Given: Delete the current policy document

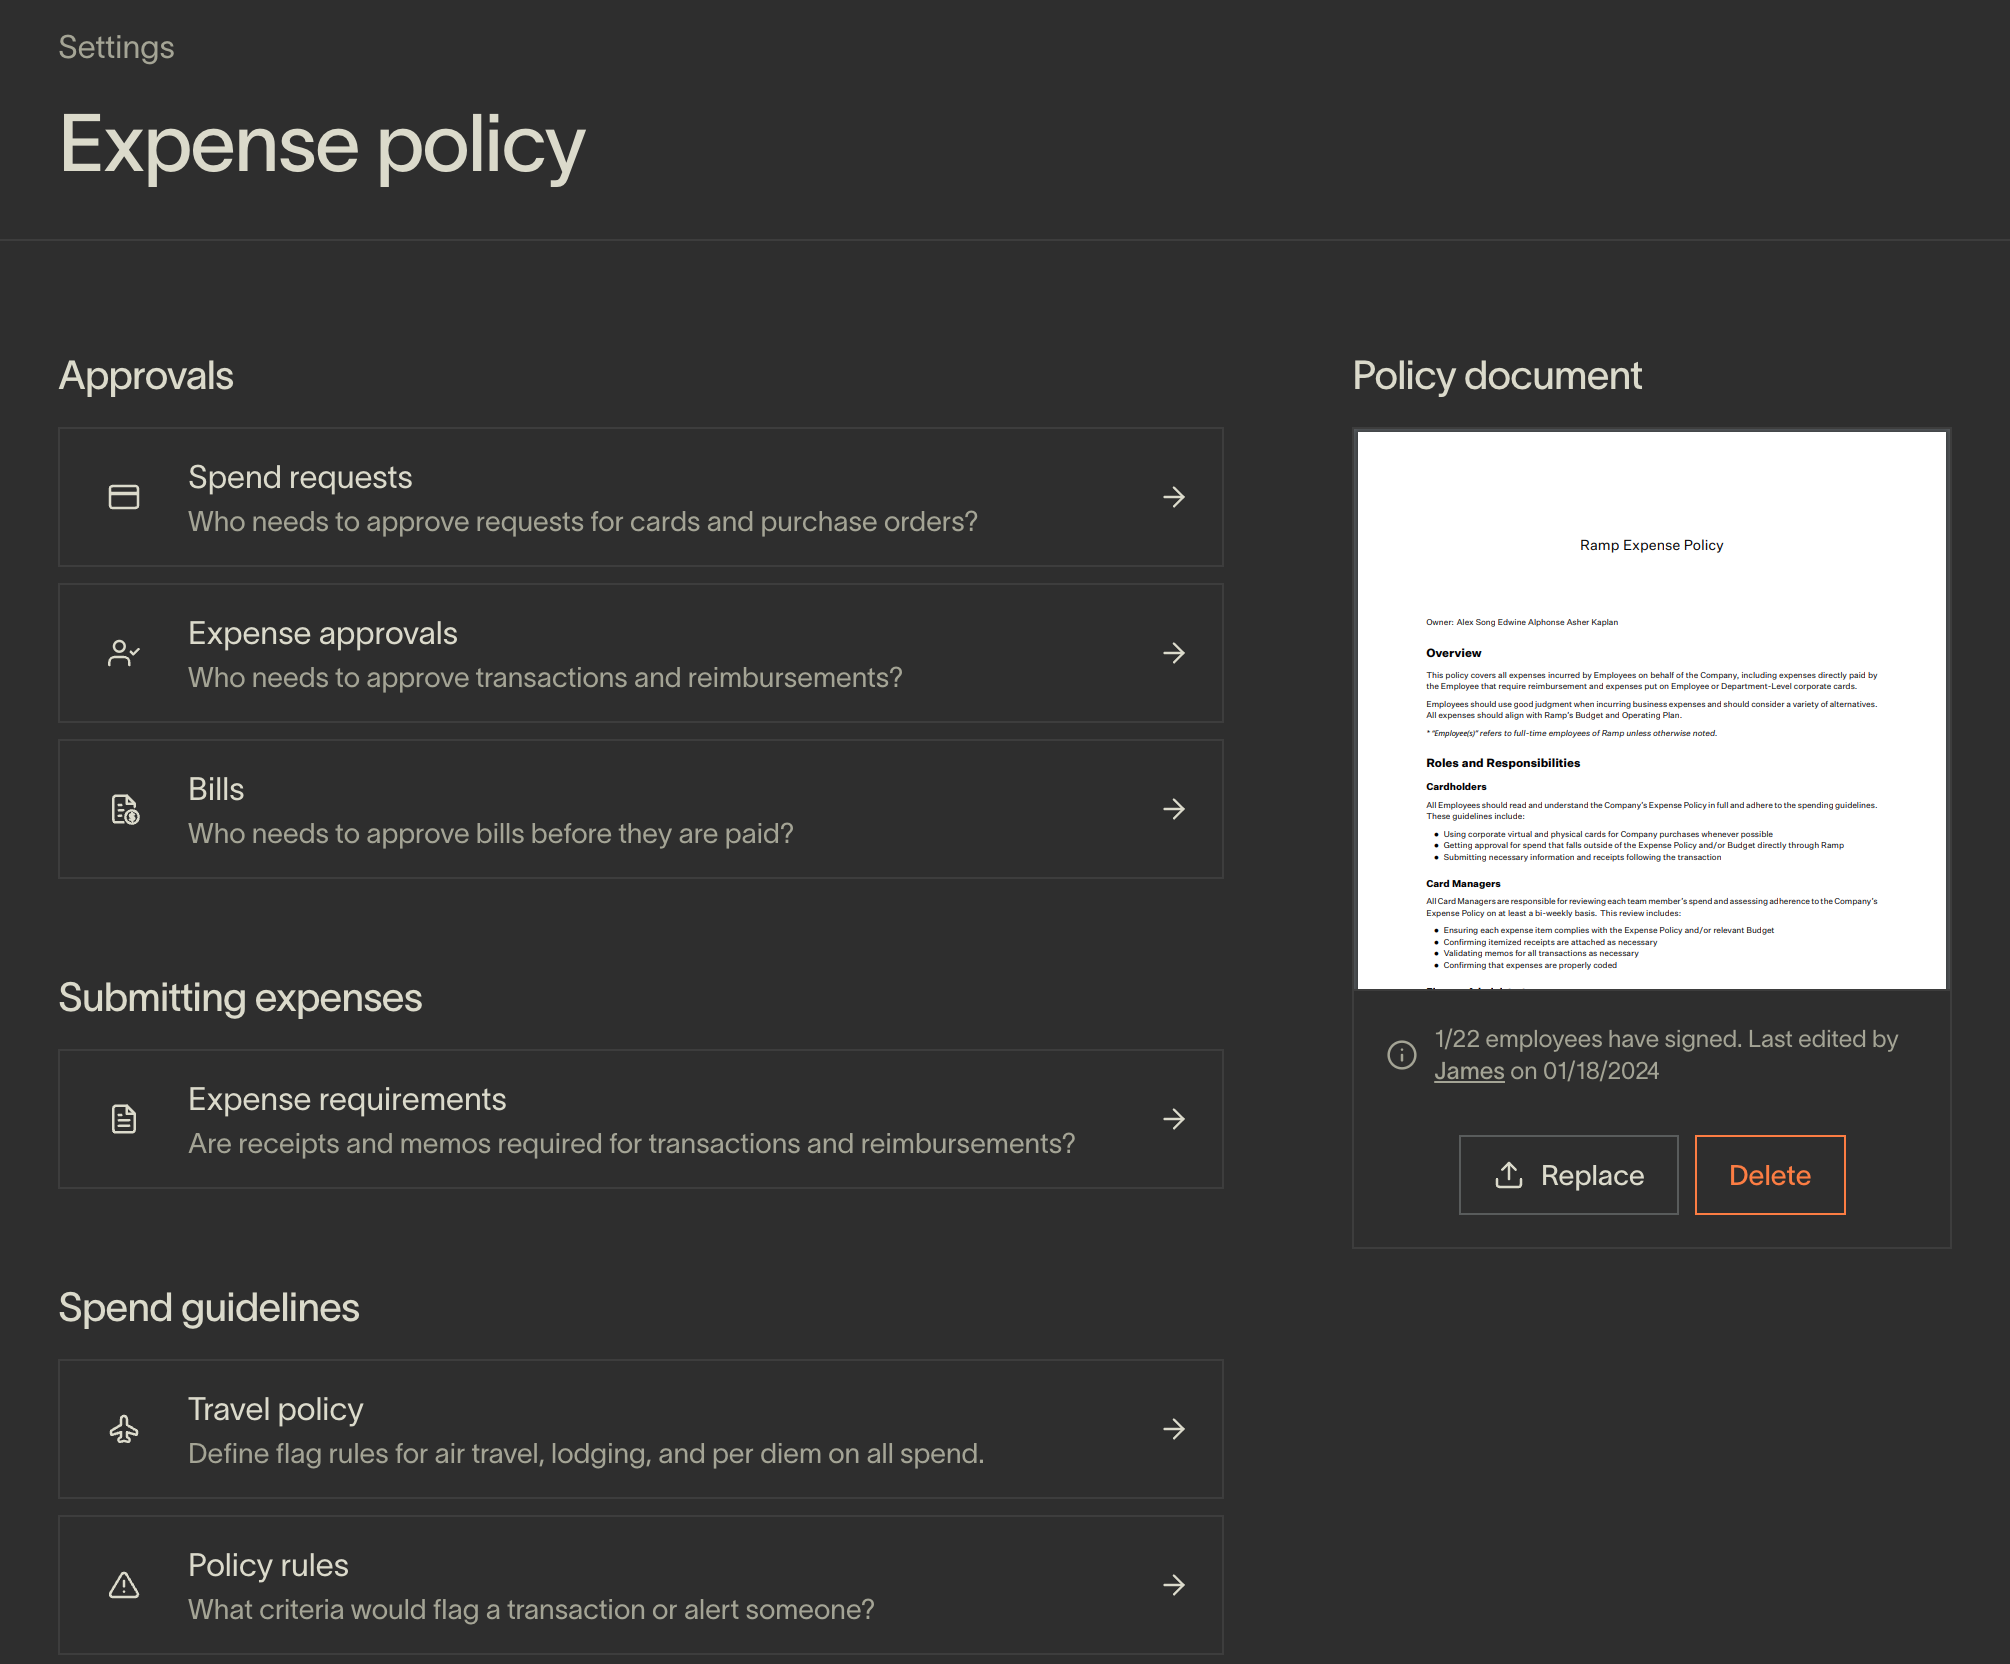Looking at the screenshot, I should pos(1770,1175).
